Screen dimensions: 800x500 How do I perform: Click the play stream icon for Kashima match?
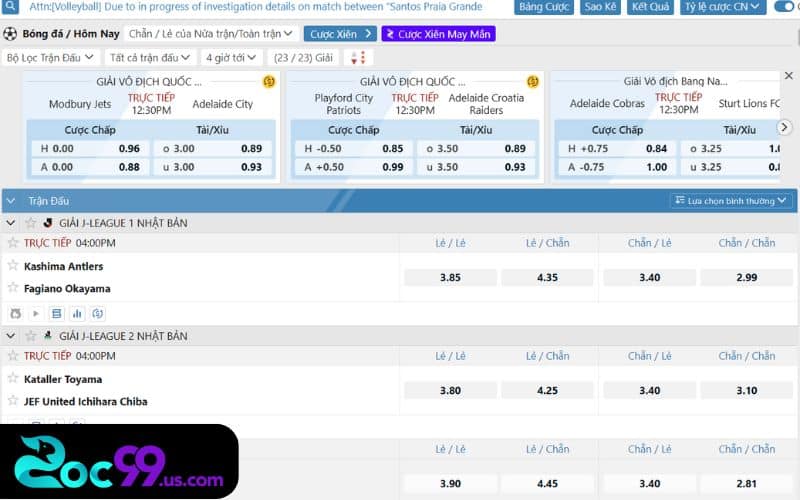[36, 313]
